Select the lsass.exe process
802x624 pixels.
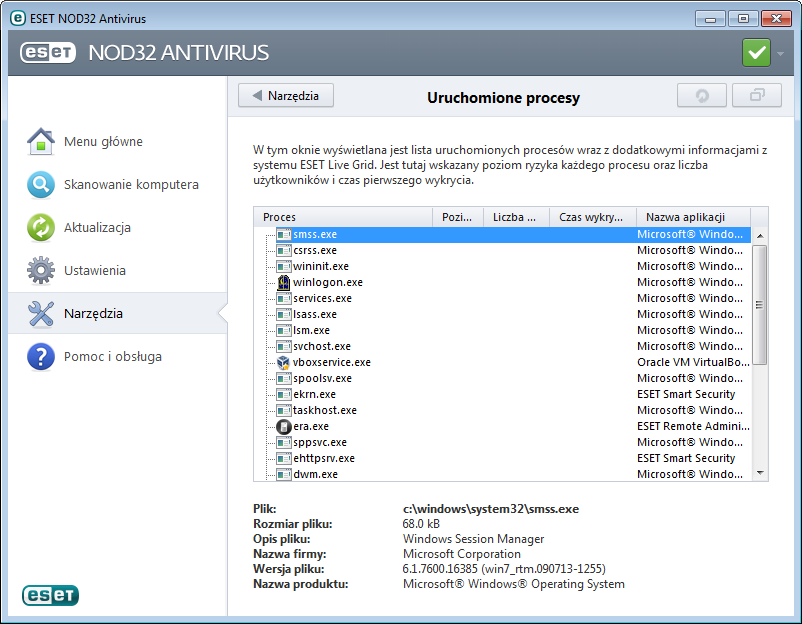[502, 314]
